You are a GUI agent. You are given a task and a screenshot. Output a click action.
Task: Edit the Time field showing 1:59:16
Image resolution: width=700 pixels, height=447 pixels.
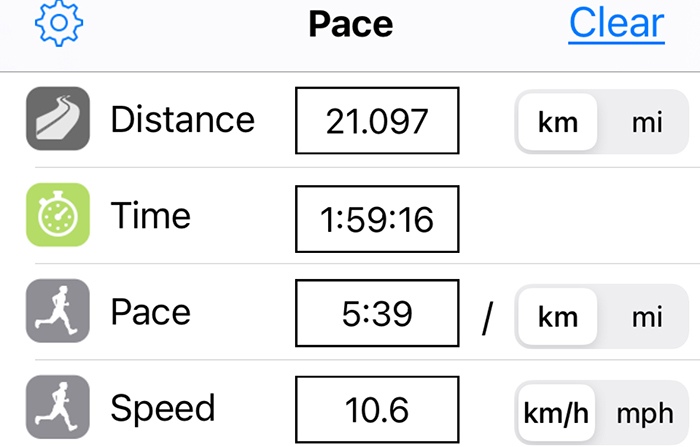click(377, 219)
